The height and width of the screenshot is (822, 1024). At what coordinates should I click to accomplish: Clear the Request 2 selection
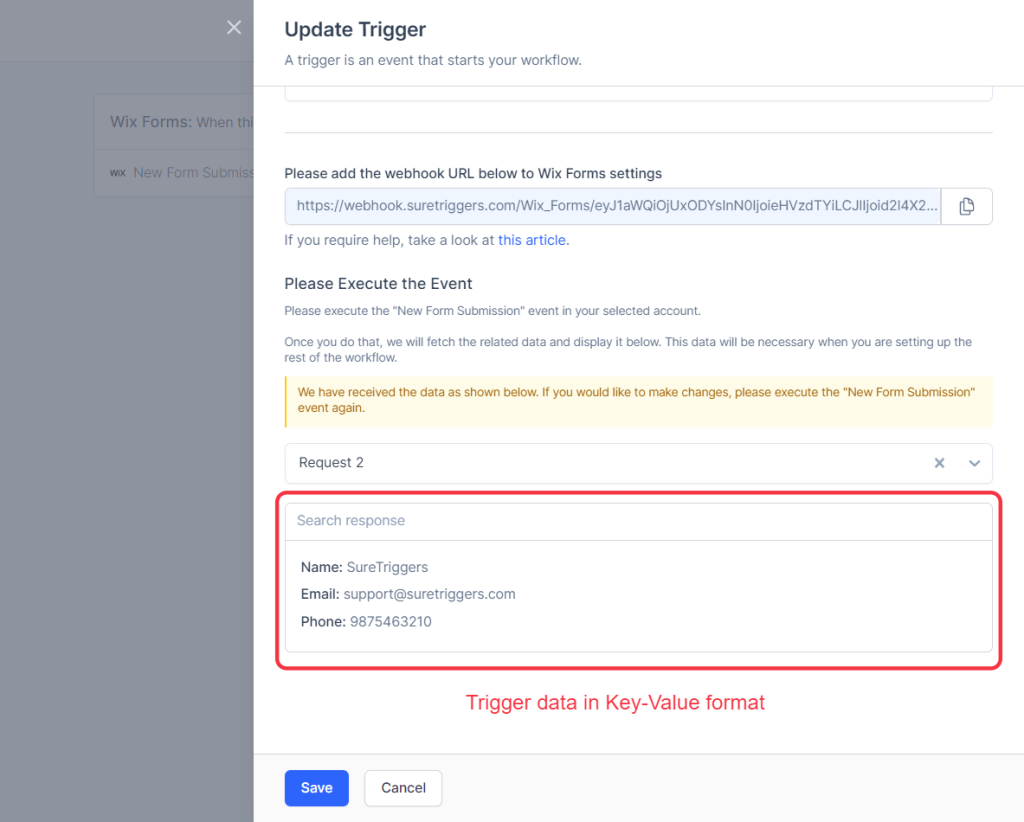pyautogui.click(x=939, y=463)
